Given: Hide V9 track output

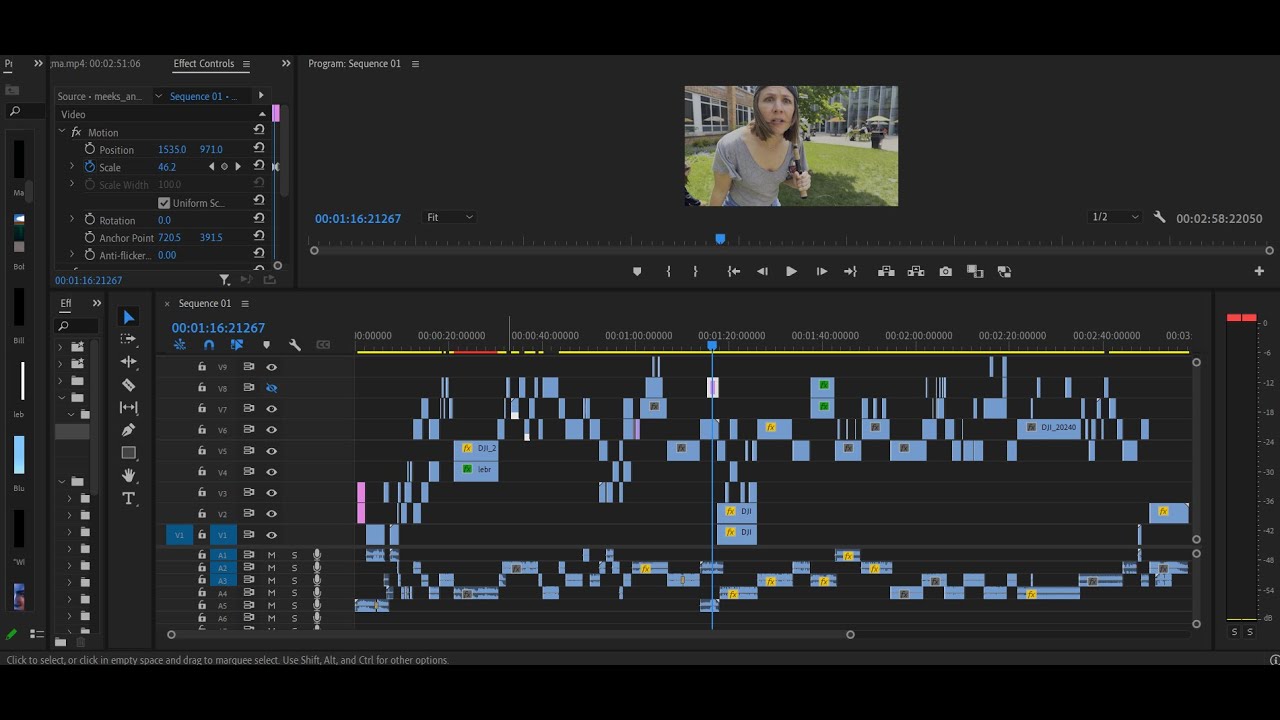Looking at the screenshot, I should point(271,367).
